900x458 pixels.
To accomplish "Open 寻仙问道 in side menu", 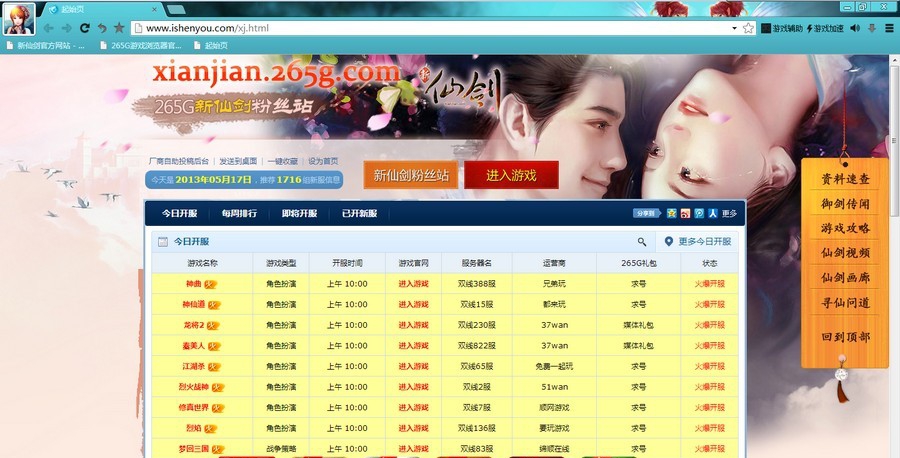I will pos(845,302).
